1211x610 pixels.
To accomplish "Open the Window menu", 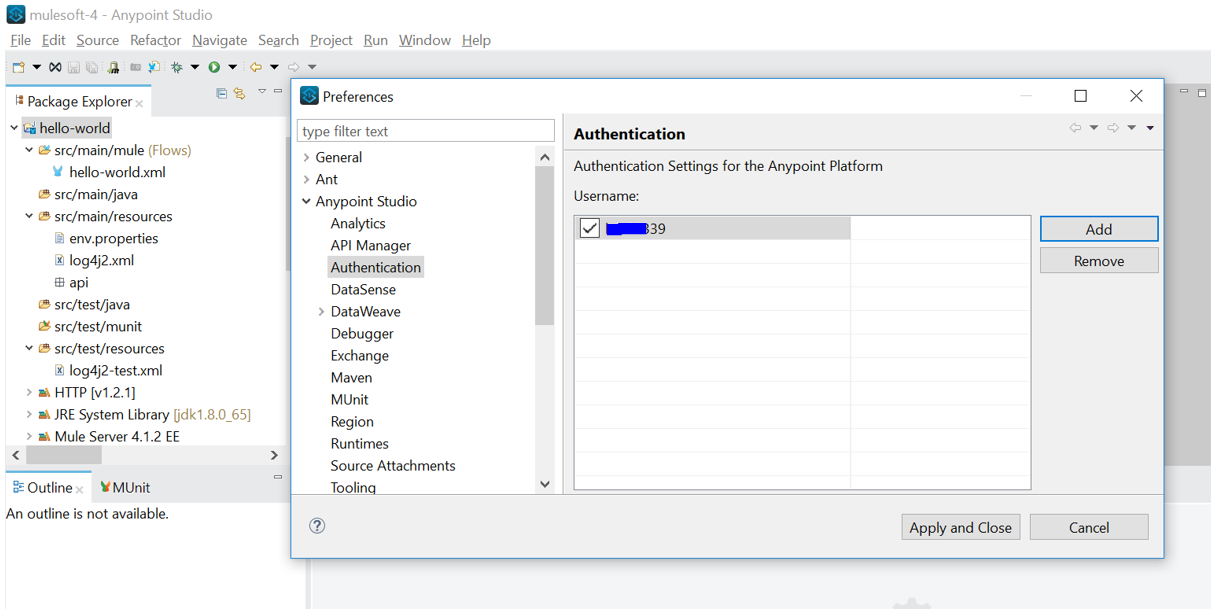I will tap(425, 40).
